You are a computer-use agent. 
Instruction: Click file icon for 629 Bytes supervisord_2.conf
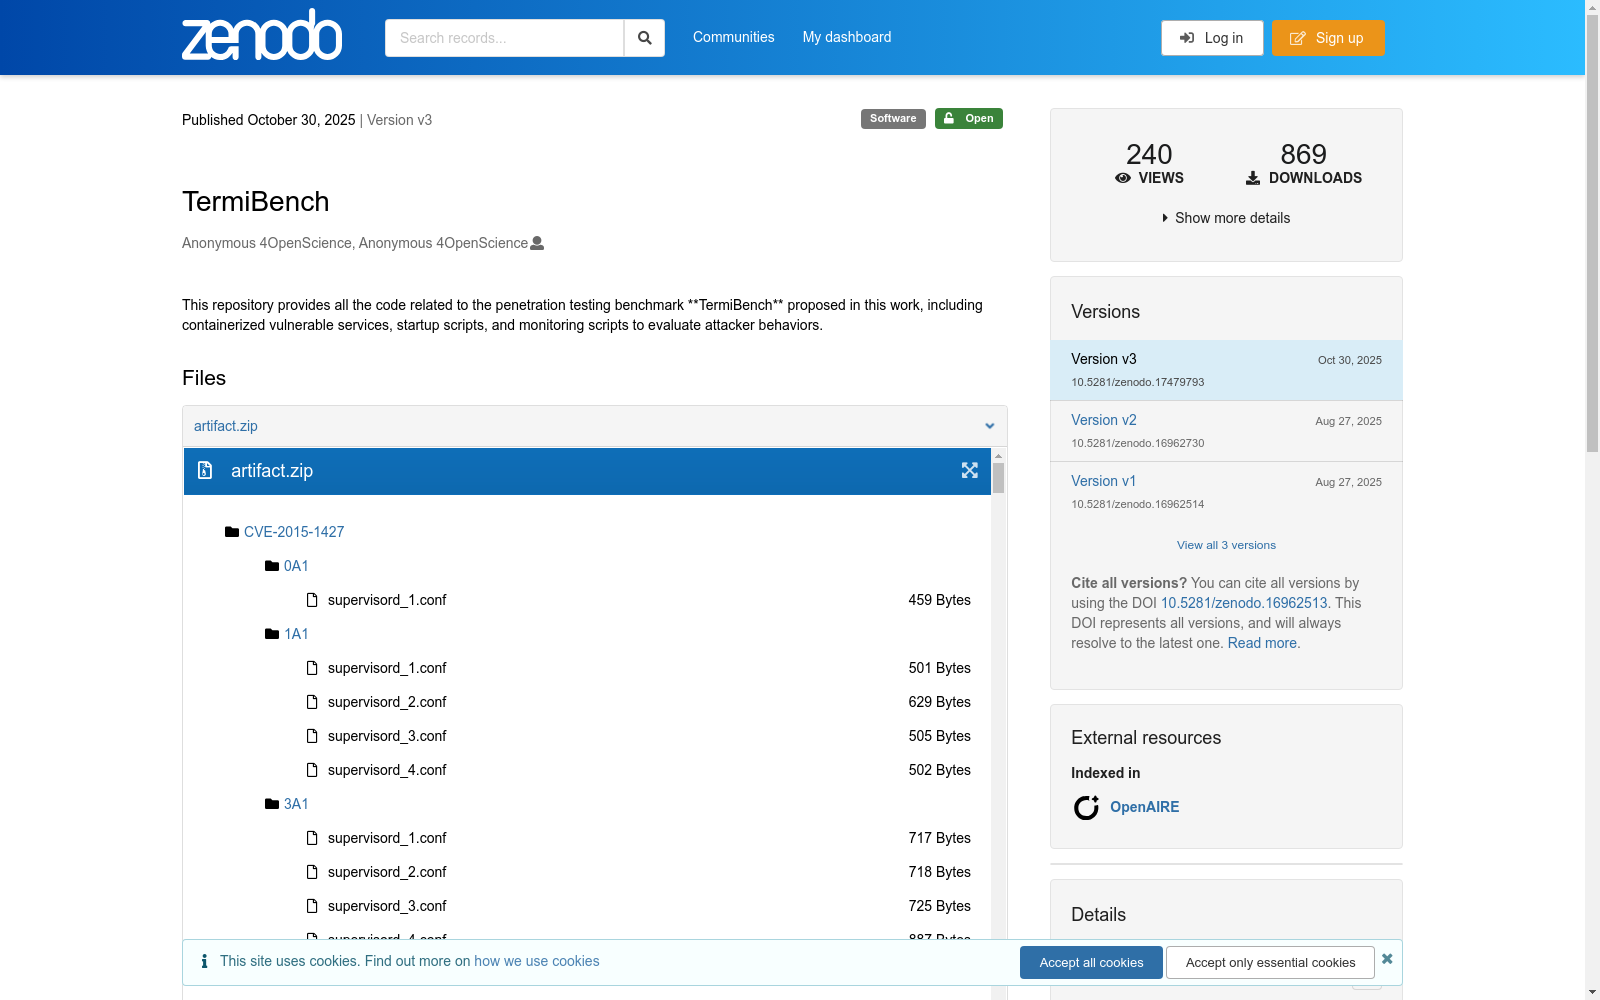coord(312,702)
